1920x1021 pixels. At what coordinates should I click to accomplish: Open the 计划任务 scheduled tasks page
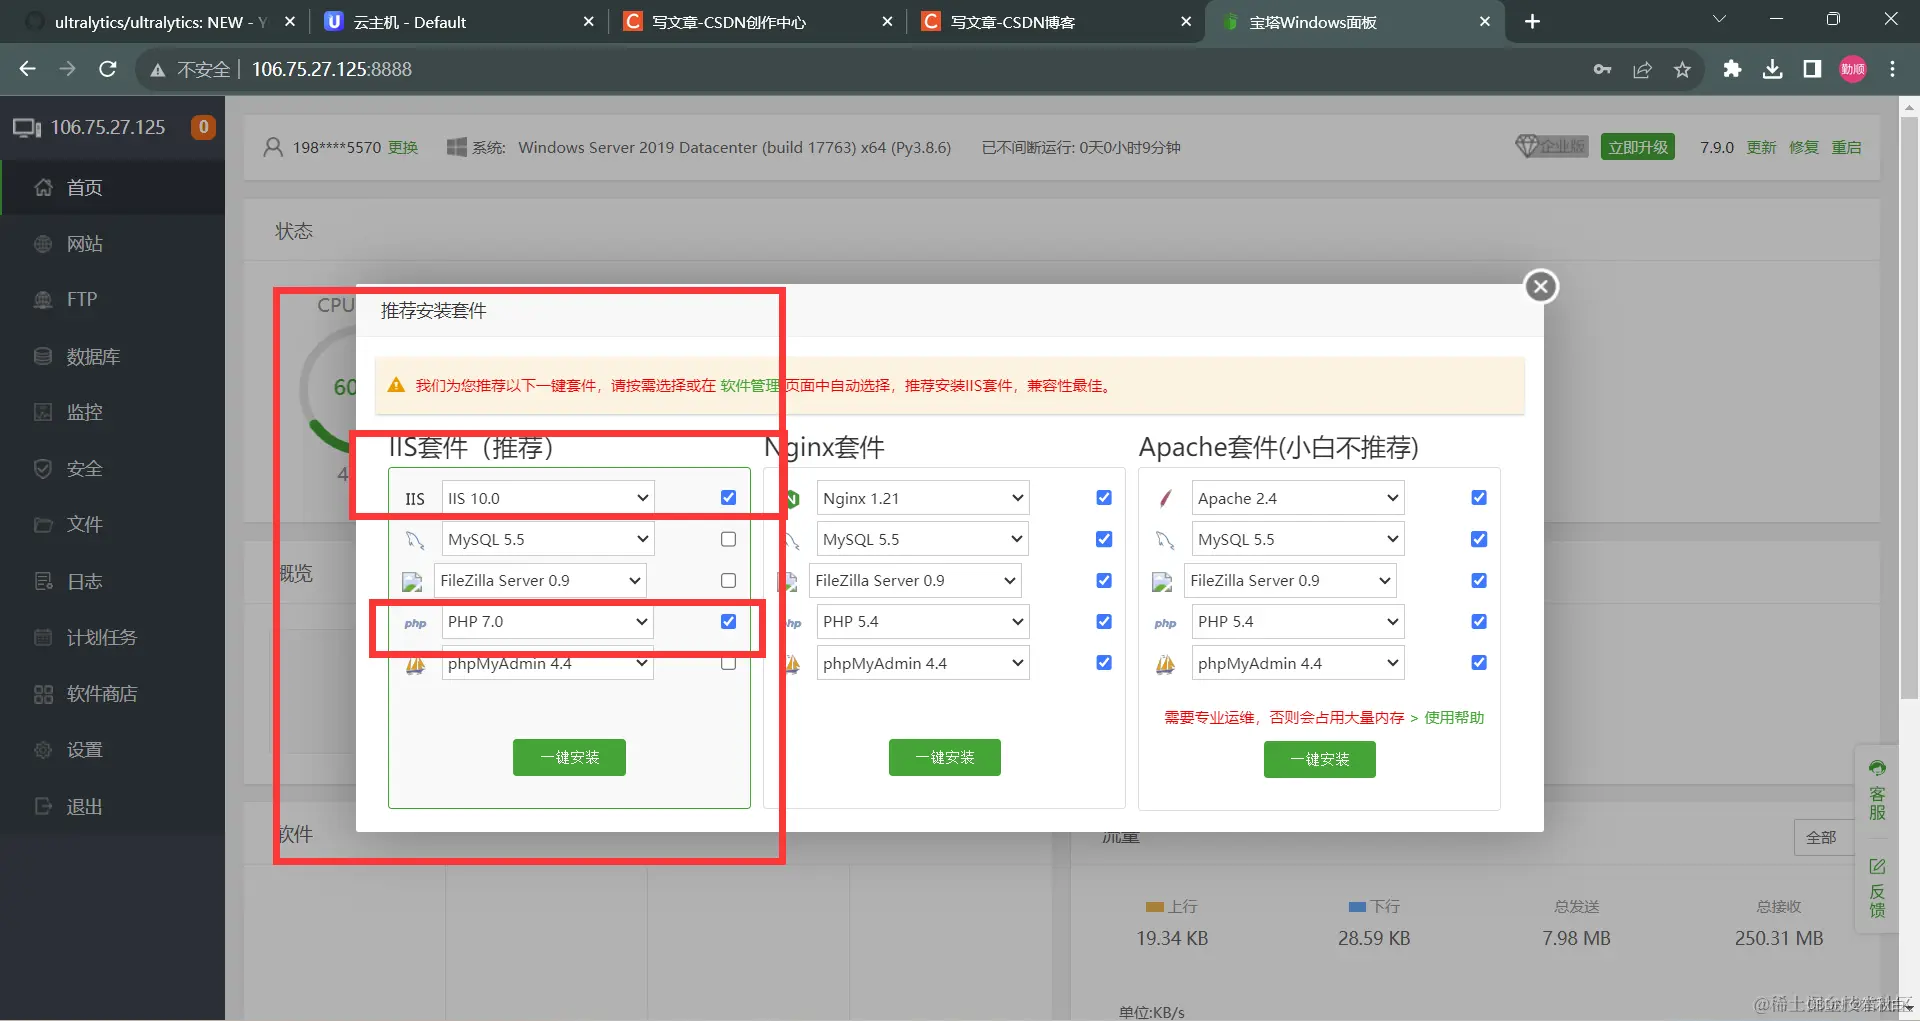point(98,637)
